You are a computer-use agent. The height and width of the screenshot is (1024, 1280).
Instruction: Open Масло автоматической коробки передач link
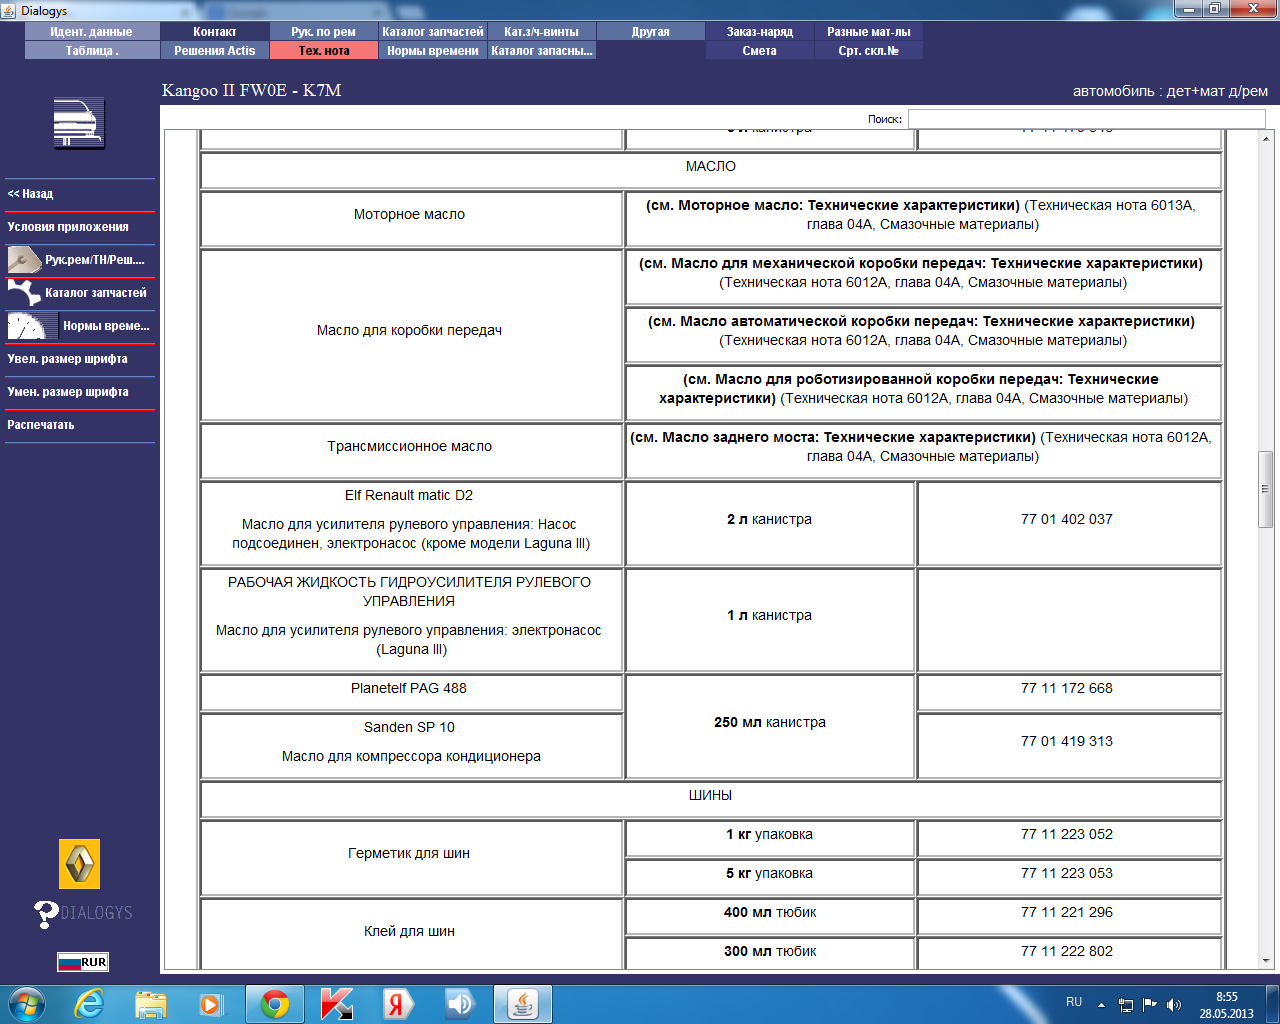point(921,321)
